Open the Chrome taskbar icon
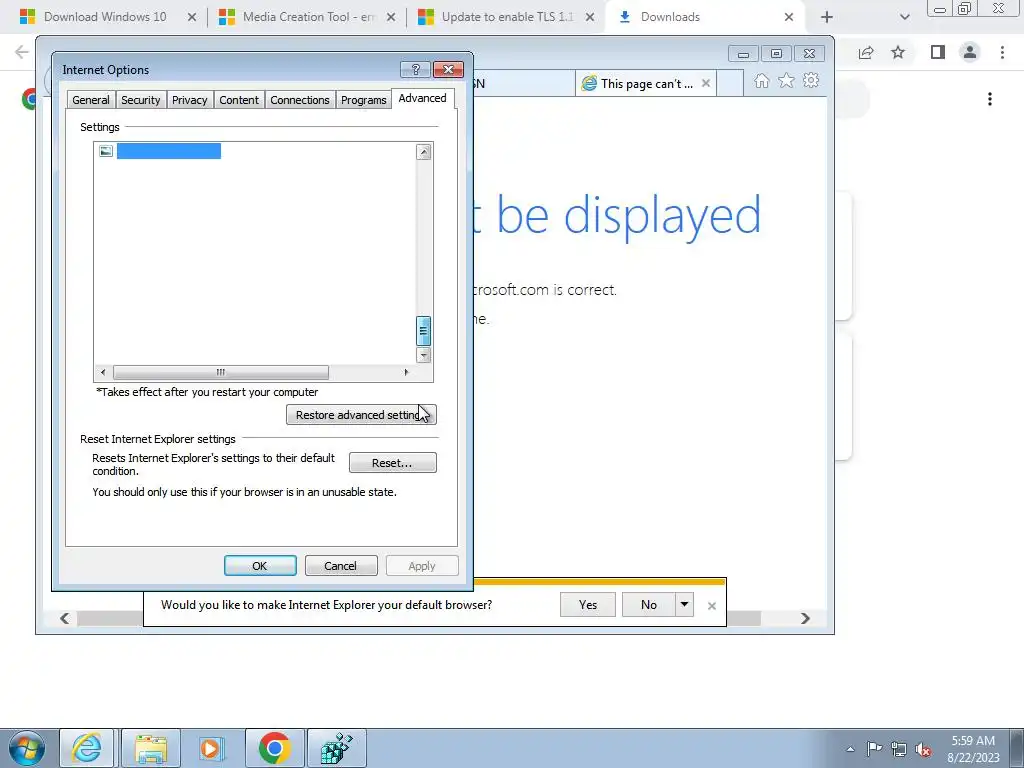 [x=274, y=748]
